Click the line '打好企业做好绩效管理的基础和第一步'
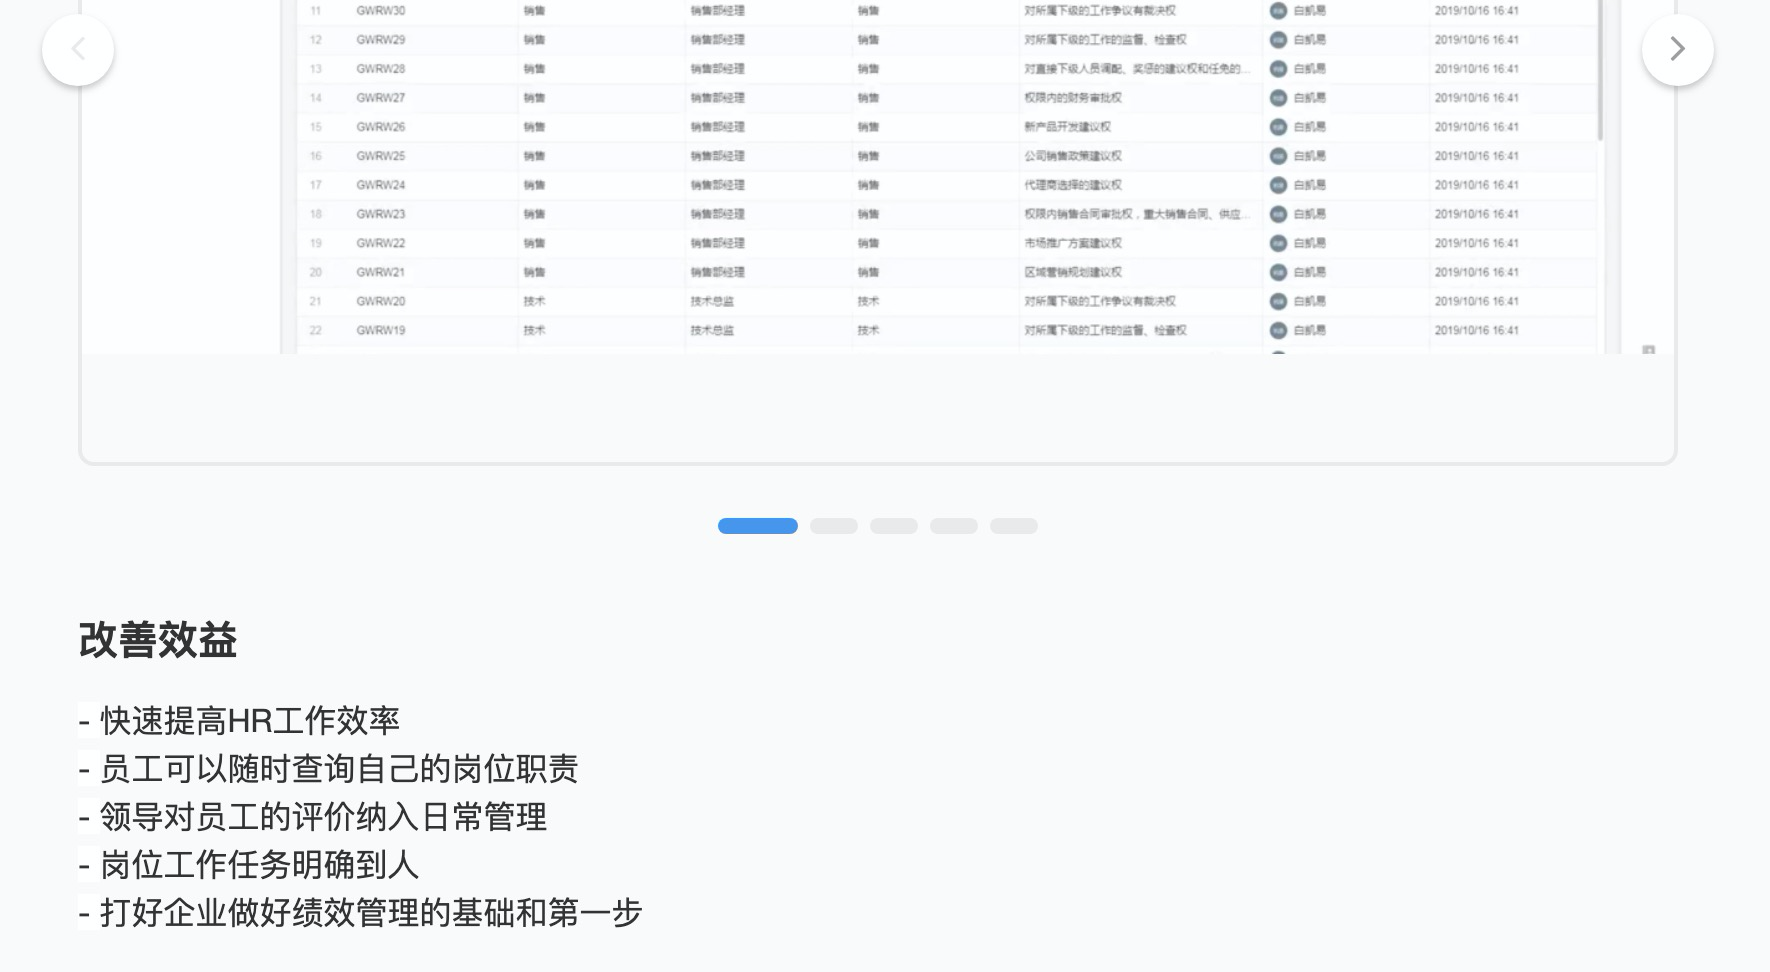Screen dimensions: 1770x972 point(371,912)
